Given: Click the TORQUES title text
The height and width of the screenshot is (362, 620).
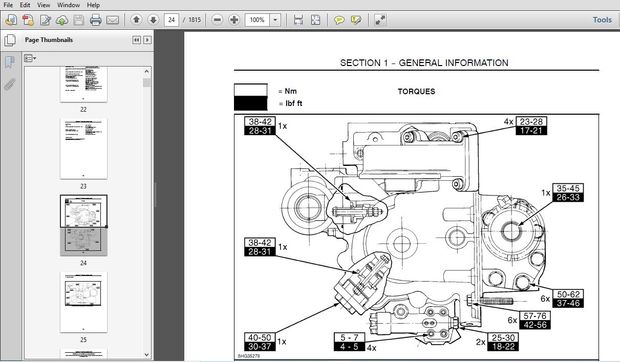Looking at the screenshot, I should 416,91.
